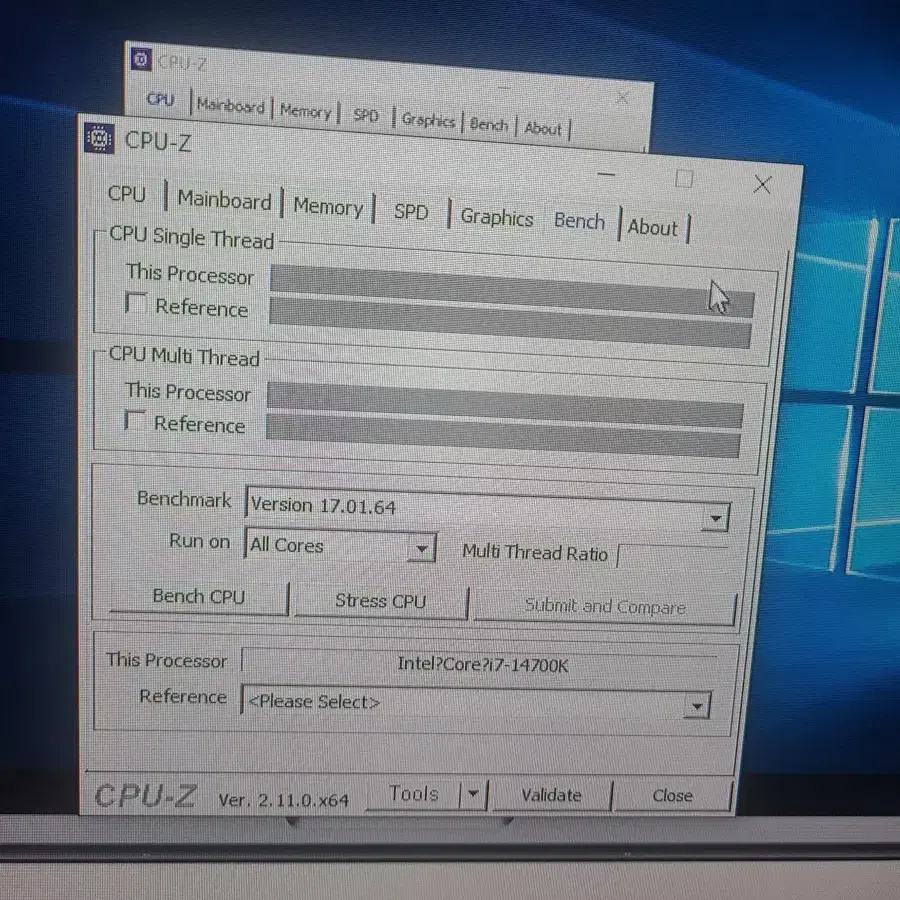900x900 pixels.
Task: Start the benchmark with Bench CPU
Action: [x=199, y=598]
